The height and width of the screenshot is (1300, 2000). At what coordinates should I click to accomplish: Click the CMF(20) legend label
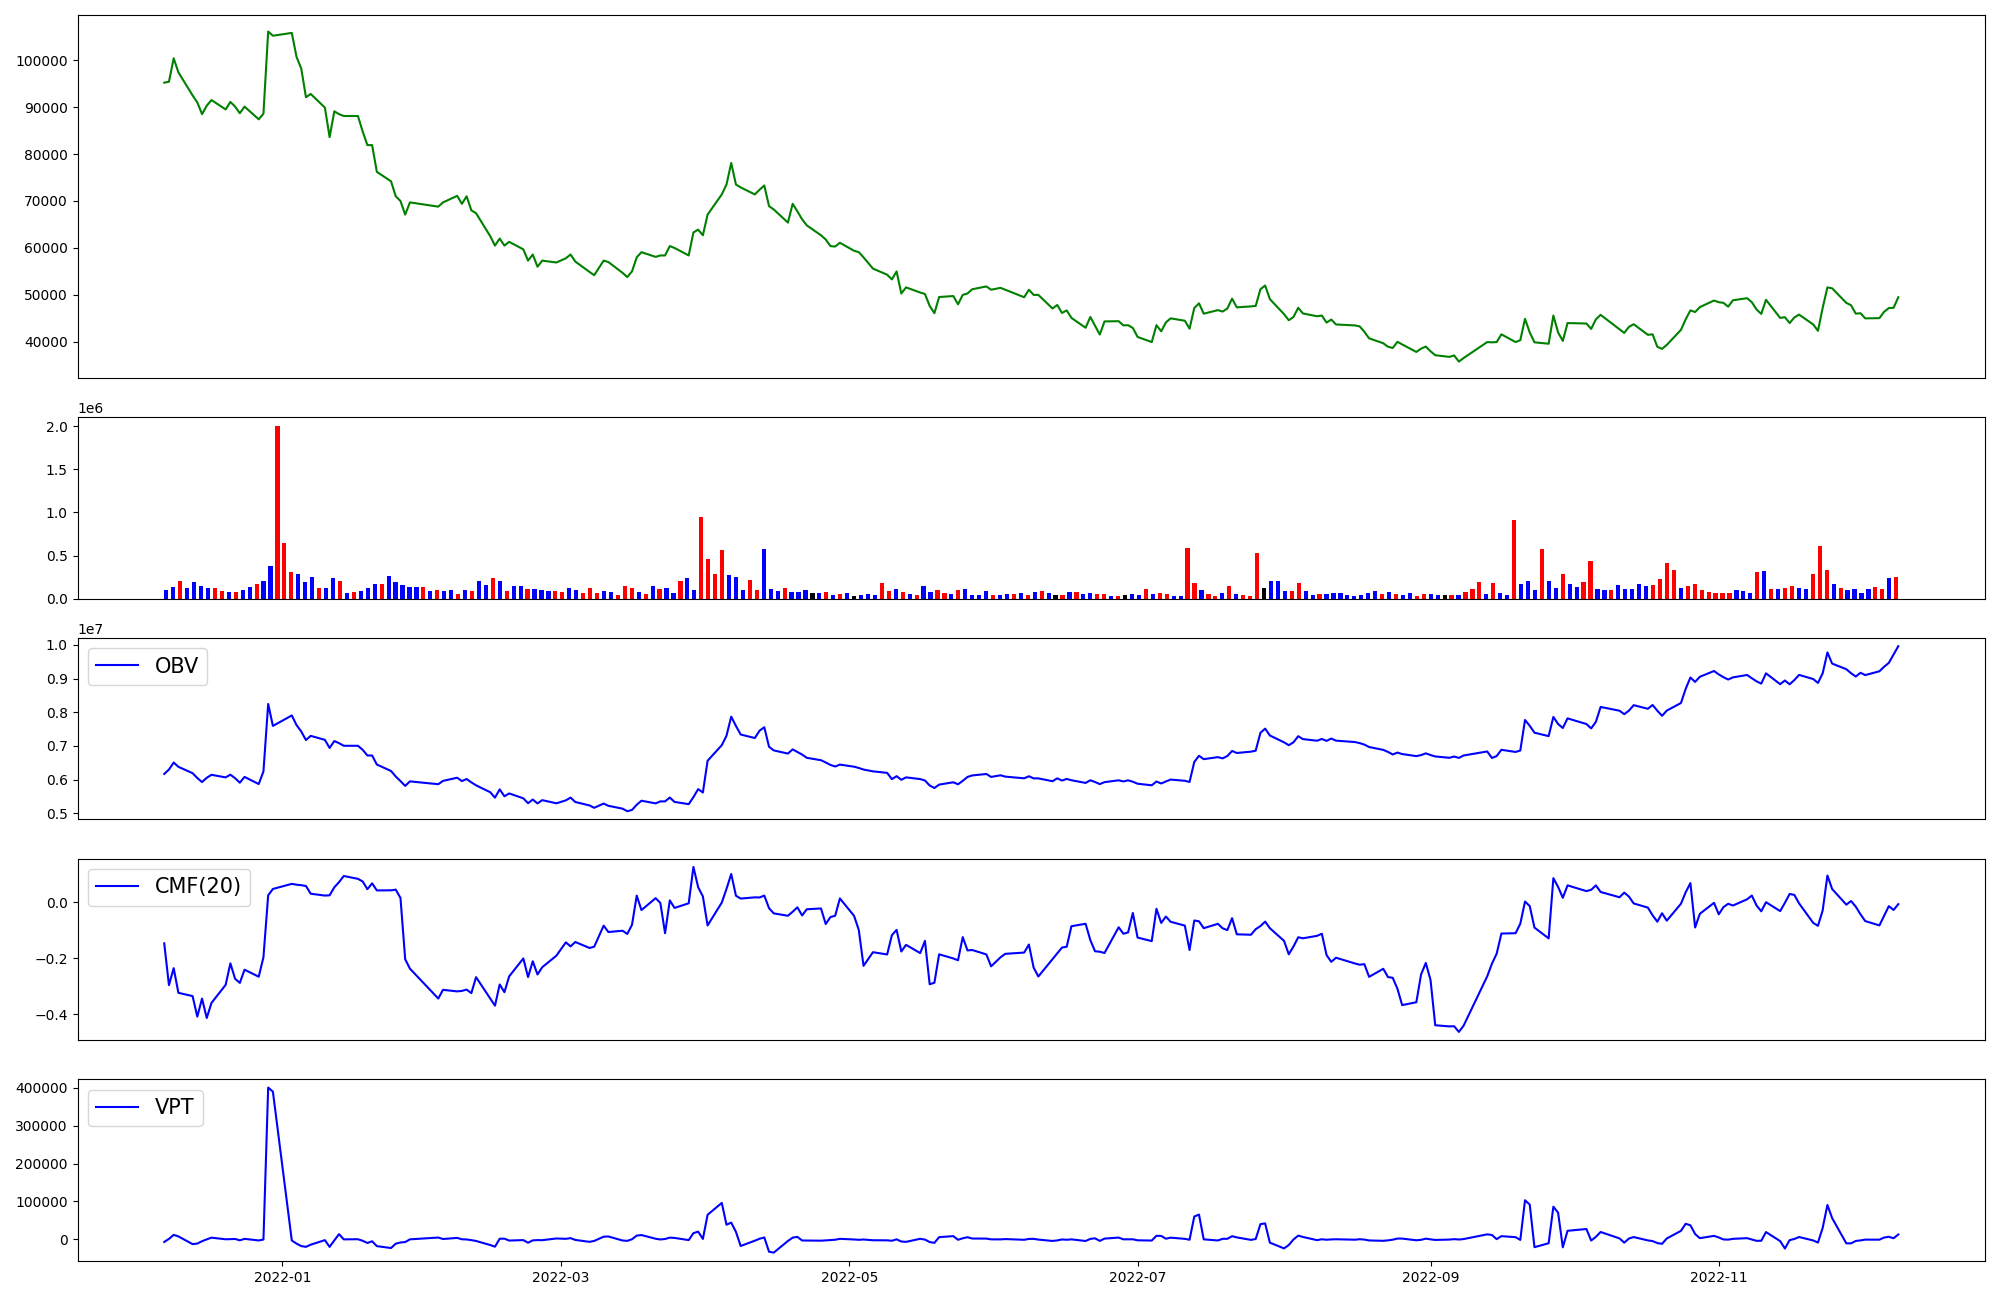click(197, 886)
